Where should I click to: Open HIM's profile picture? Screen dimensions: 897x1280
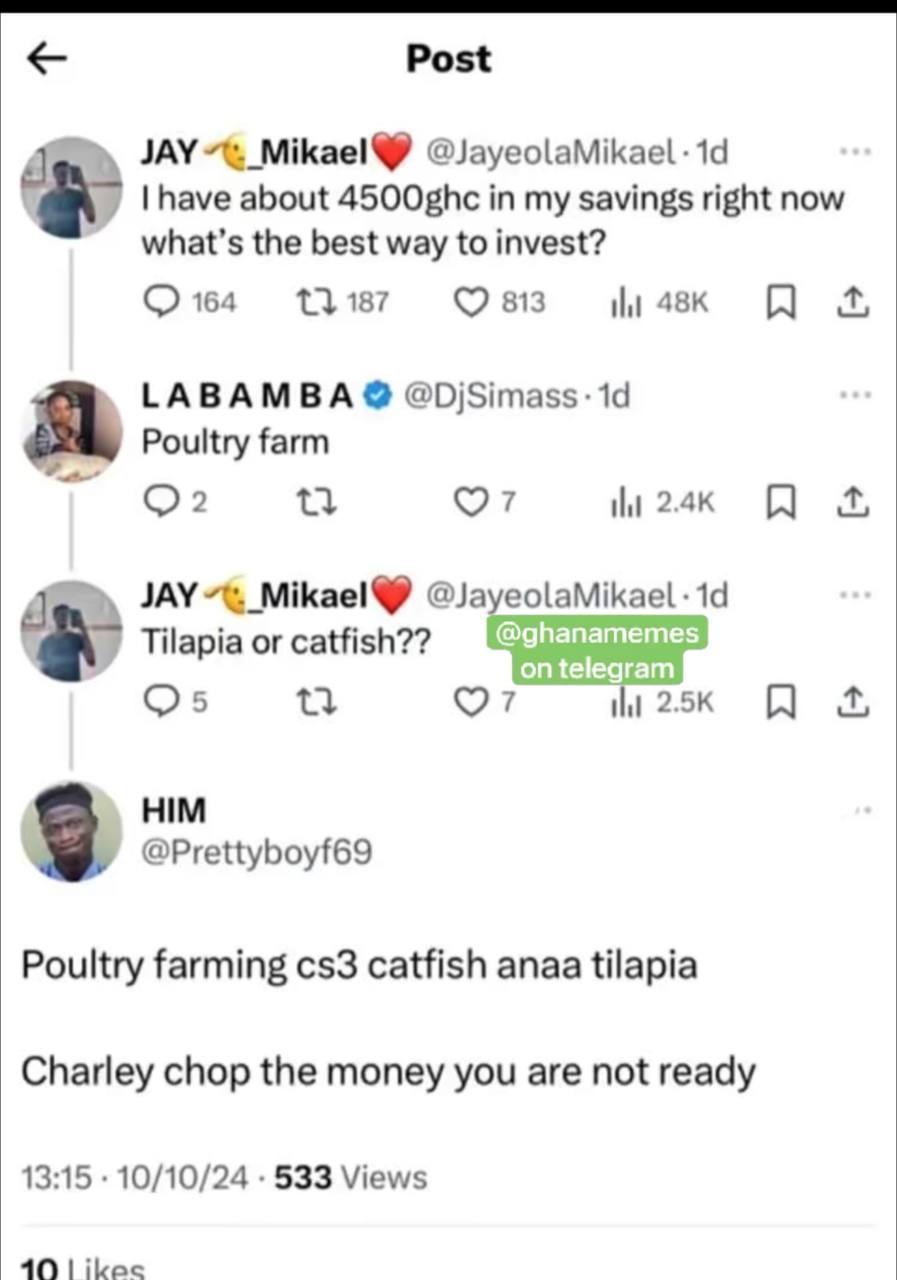click(x=72, y=831)
